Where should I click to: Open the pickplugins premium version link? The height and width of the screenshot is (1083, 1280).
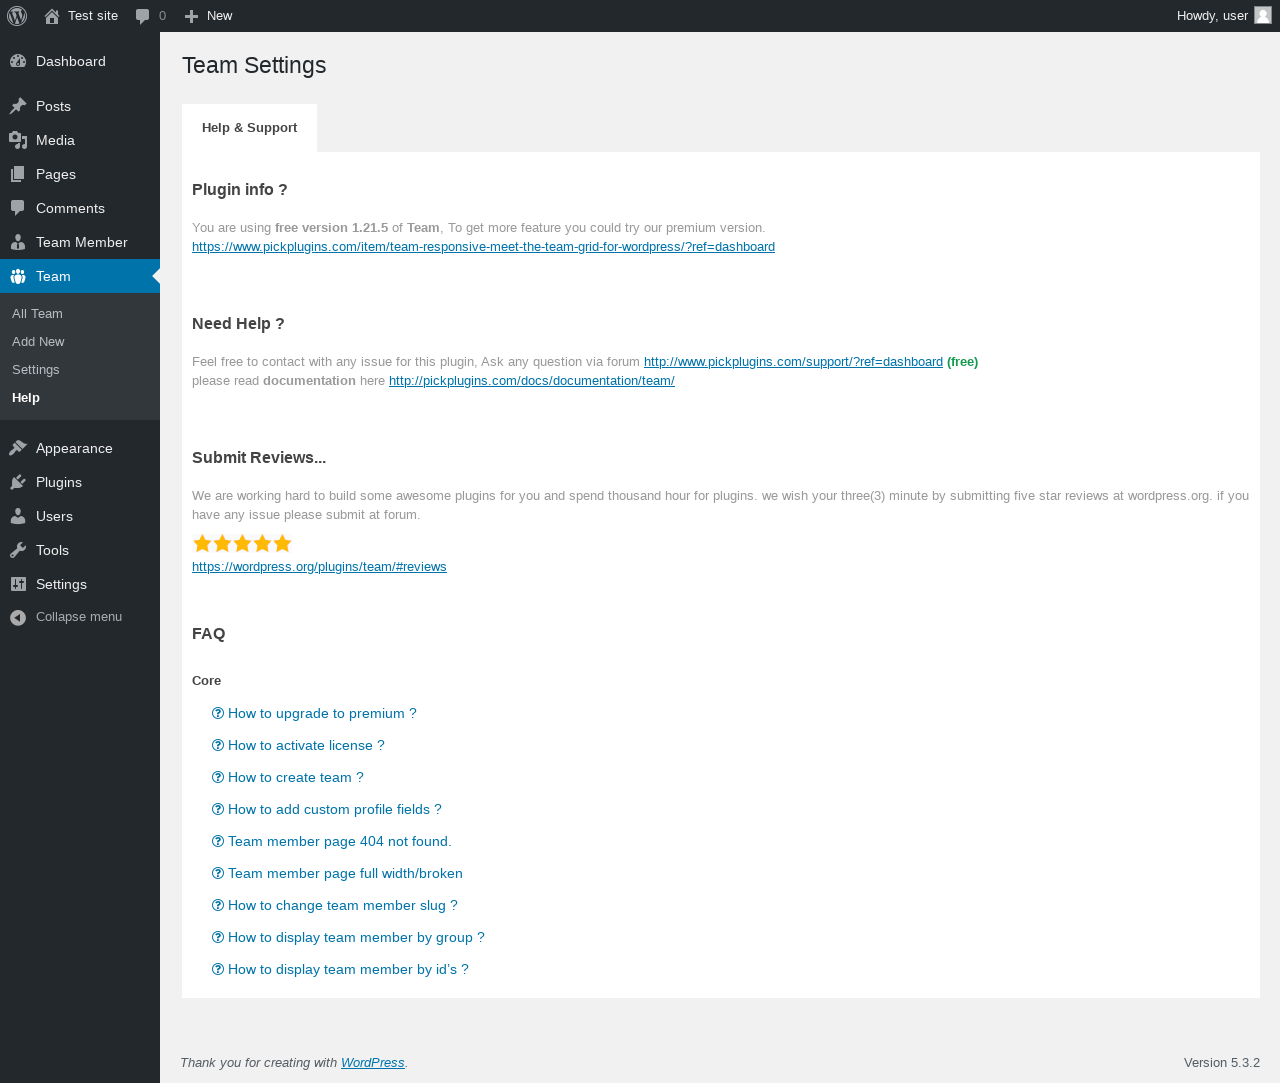pyautogui.click(x=483, y=247)
